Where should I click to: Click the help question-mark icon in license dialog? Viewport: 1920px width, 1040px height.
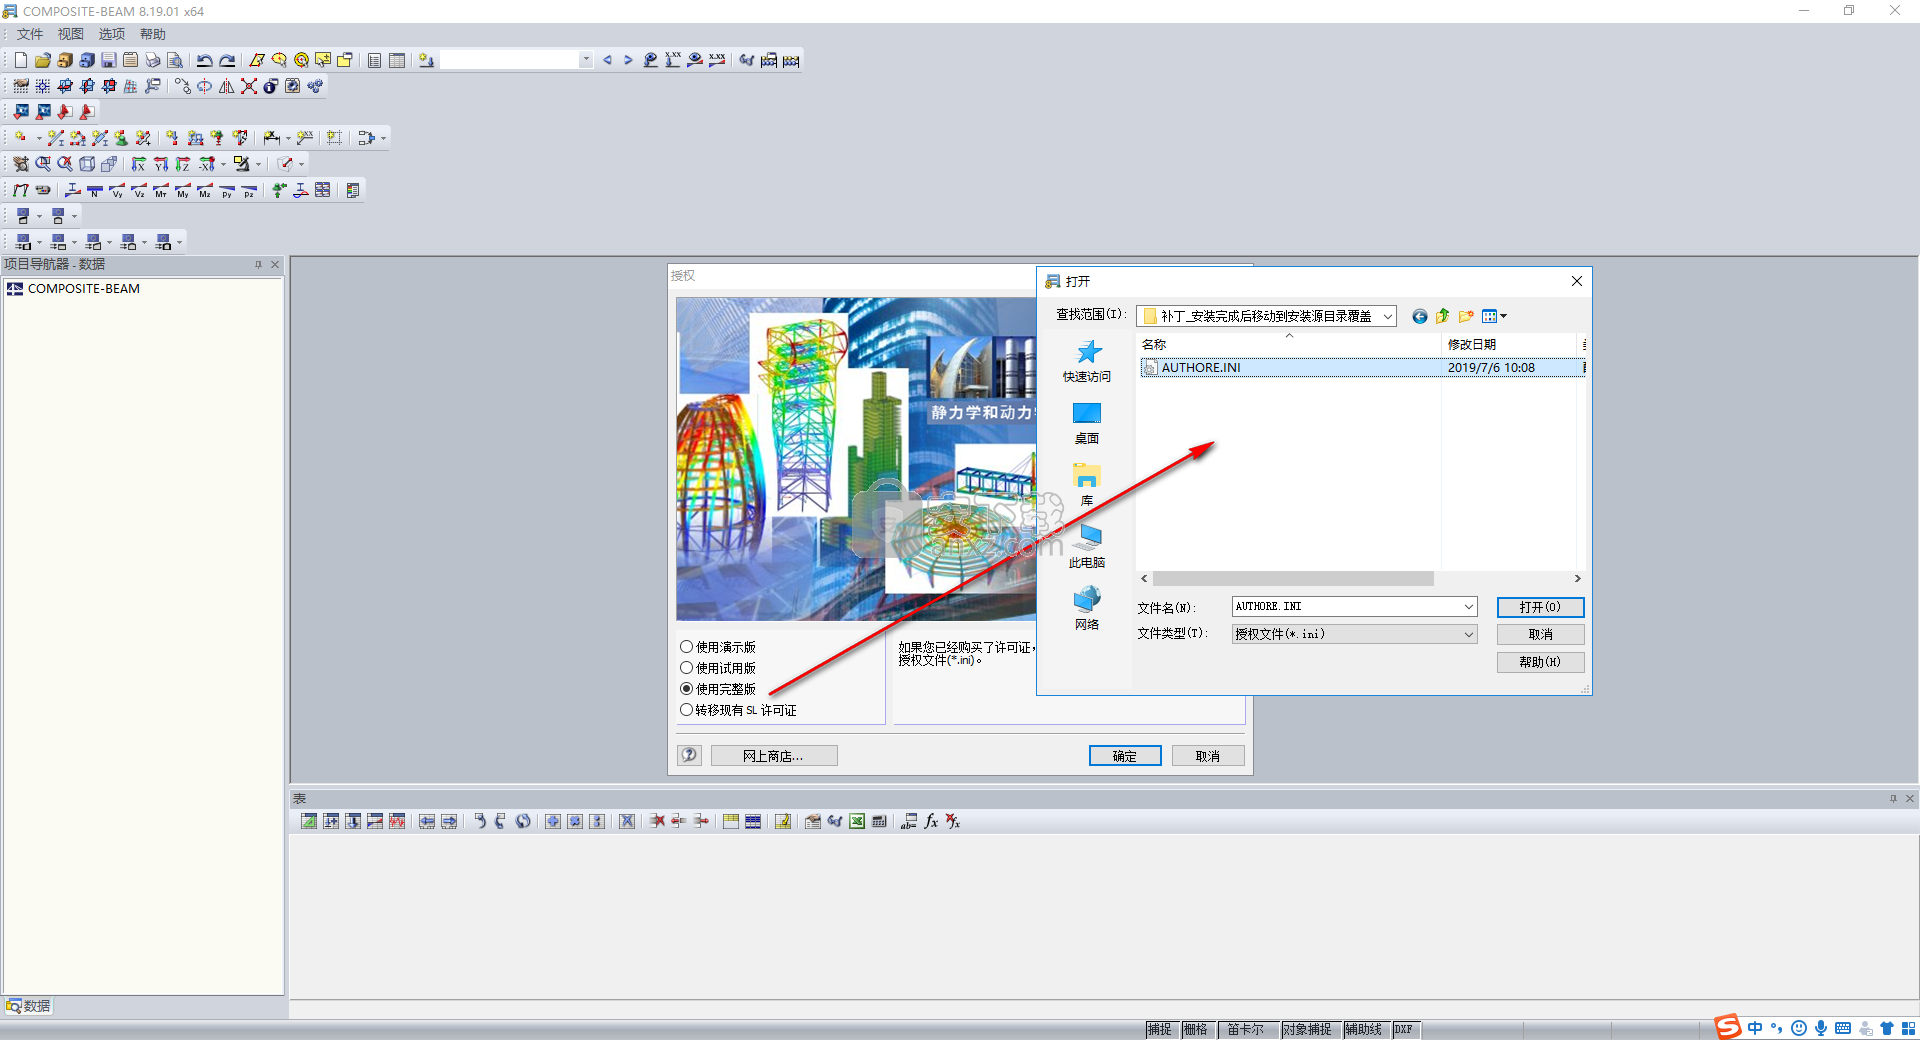[x=690, y=755]
